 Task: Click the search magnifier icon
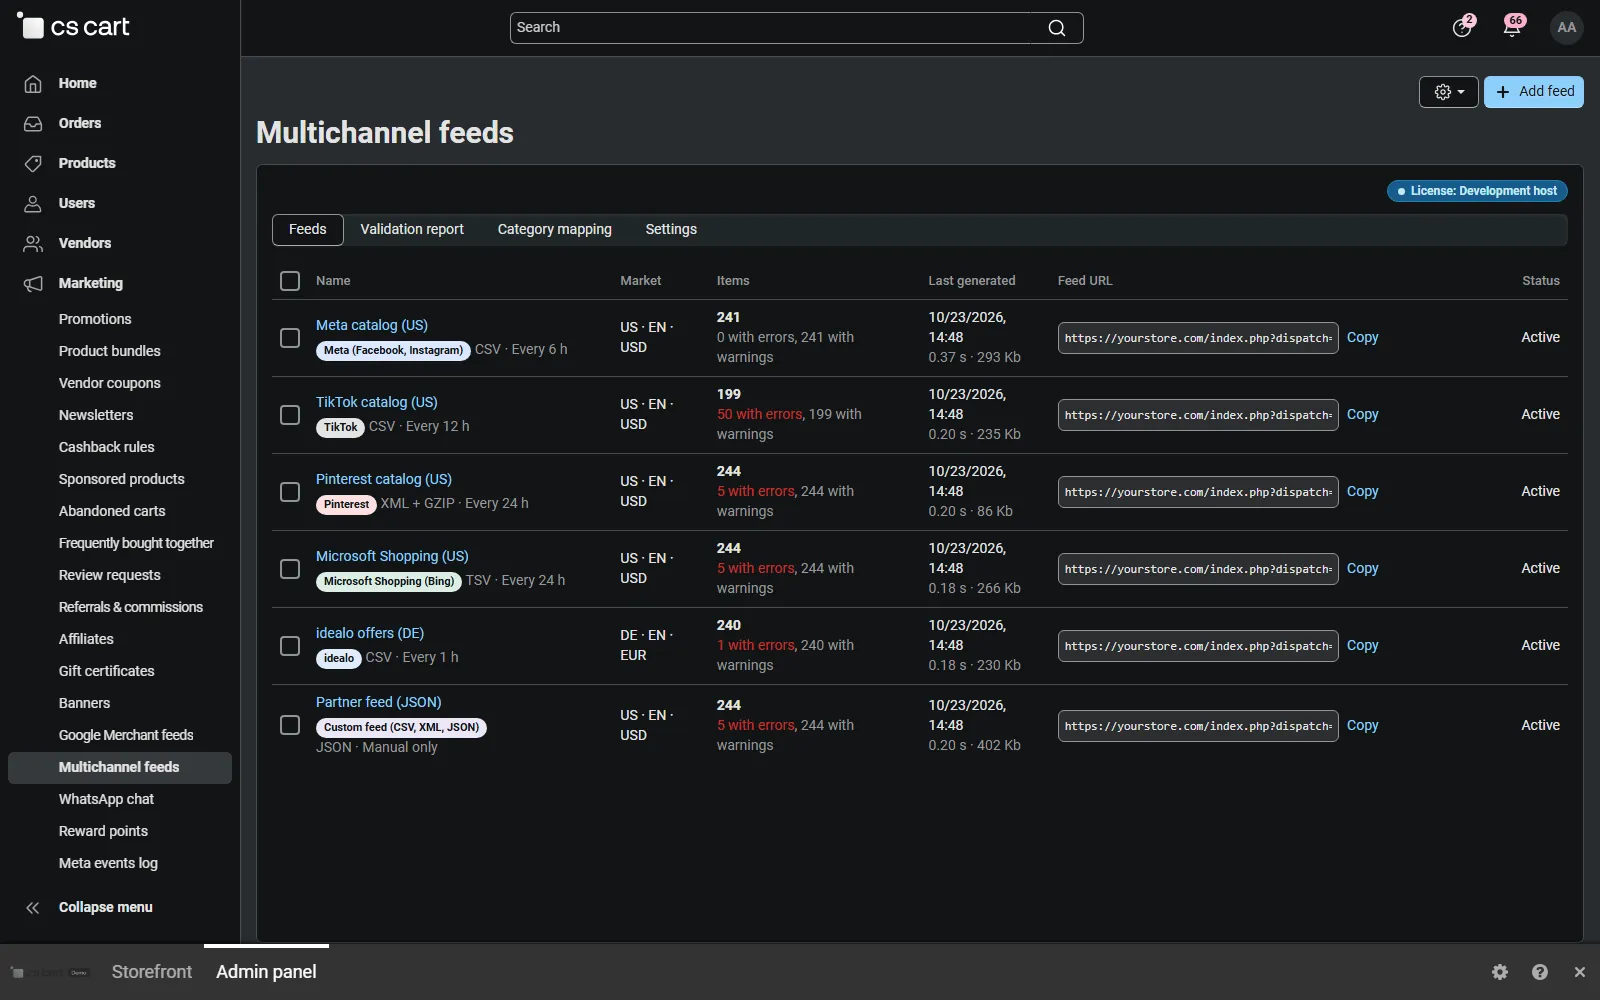pyautogui.click(x=1057, y=28)
